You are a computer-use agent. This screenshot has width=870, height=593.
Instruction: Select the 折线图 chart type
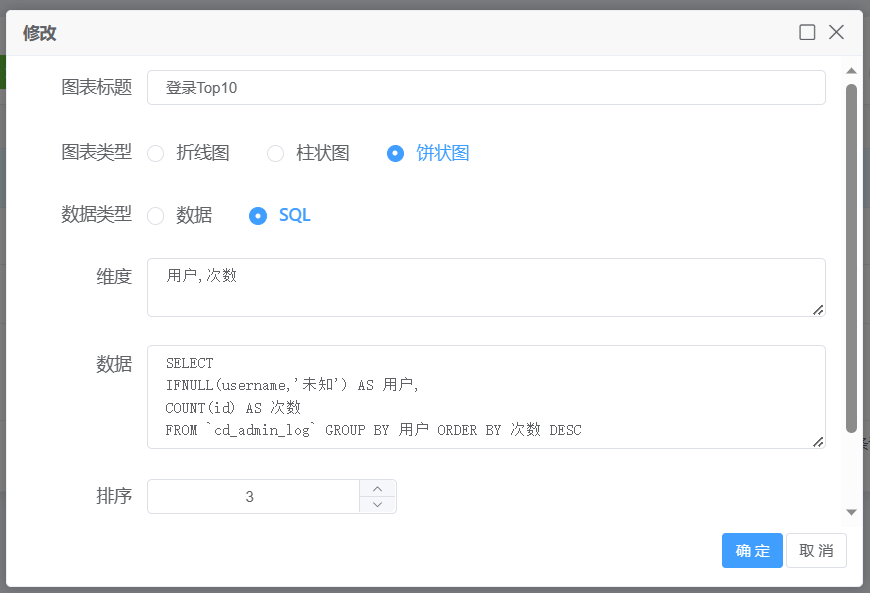156,153
